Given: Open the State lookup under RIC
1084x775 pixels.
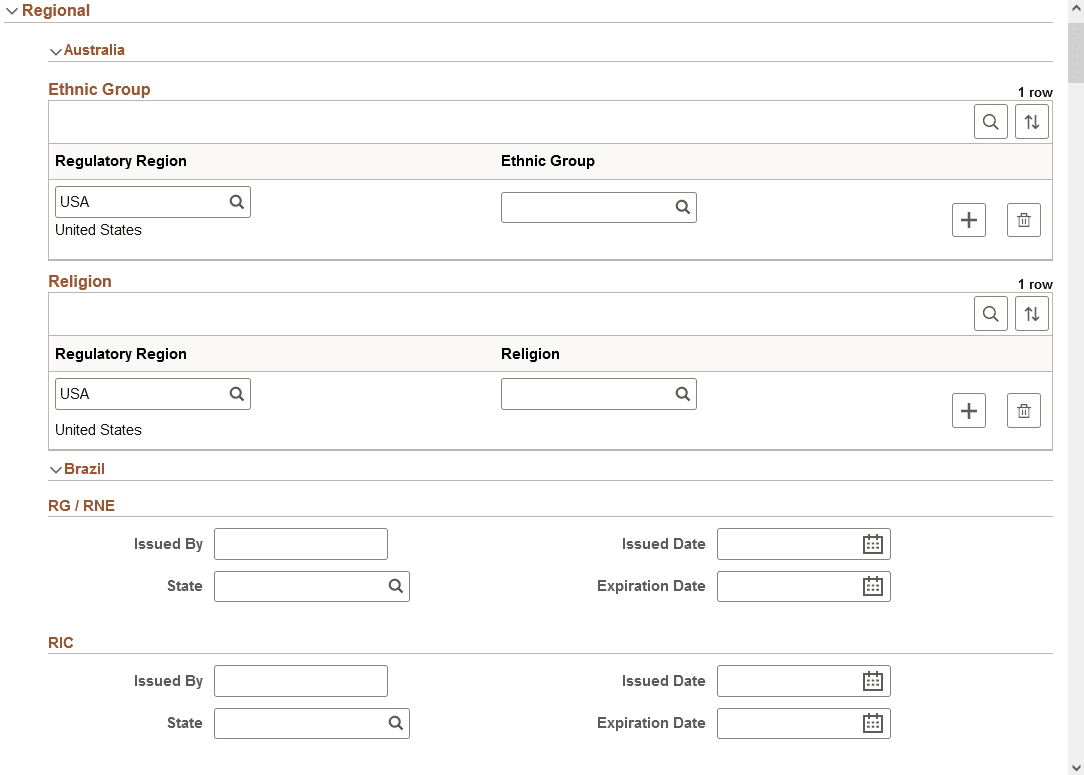Looking at the screenshot, I should coord(395,723).
